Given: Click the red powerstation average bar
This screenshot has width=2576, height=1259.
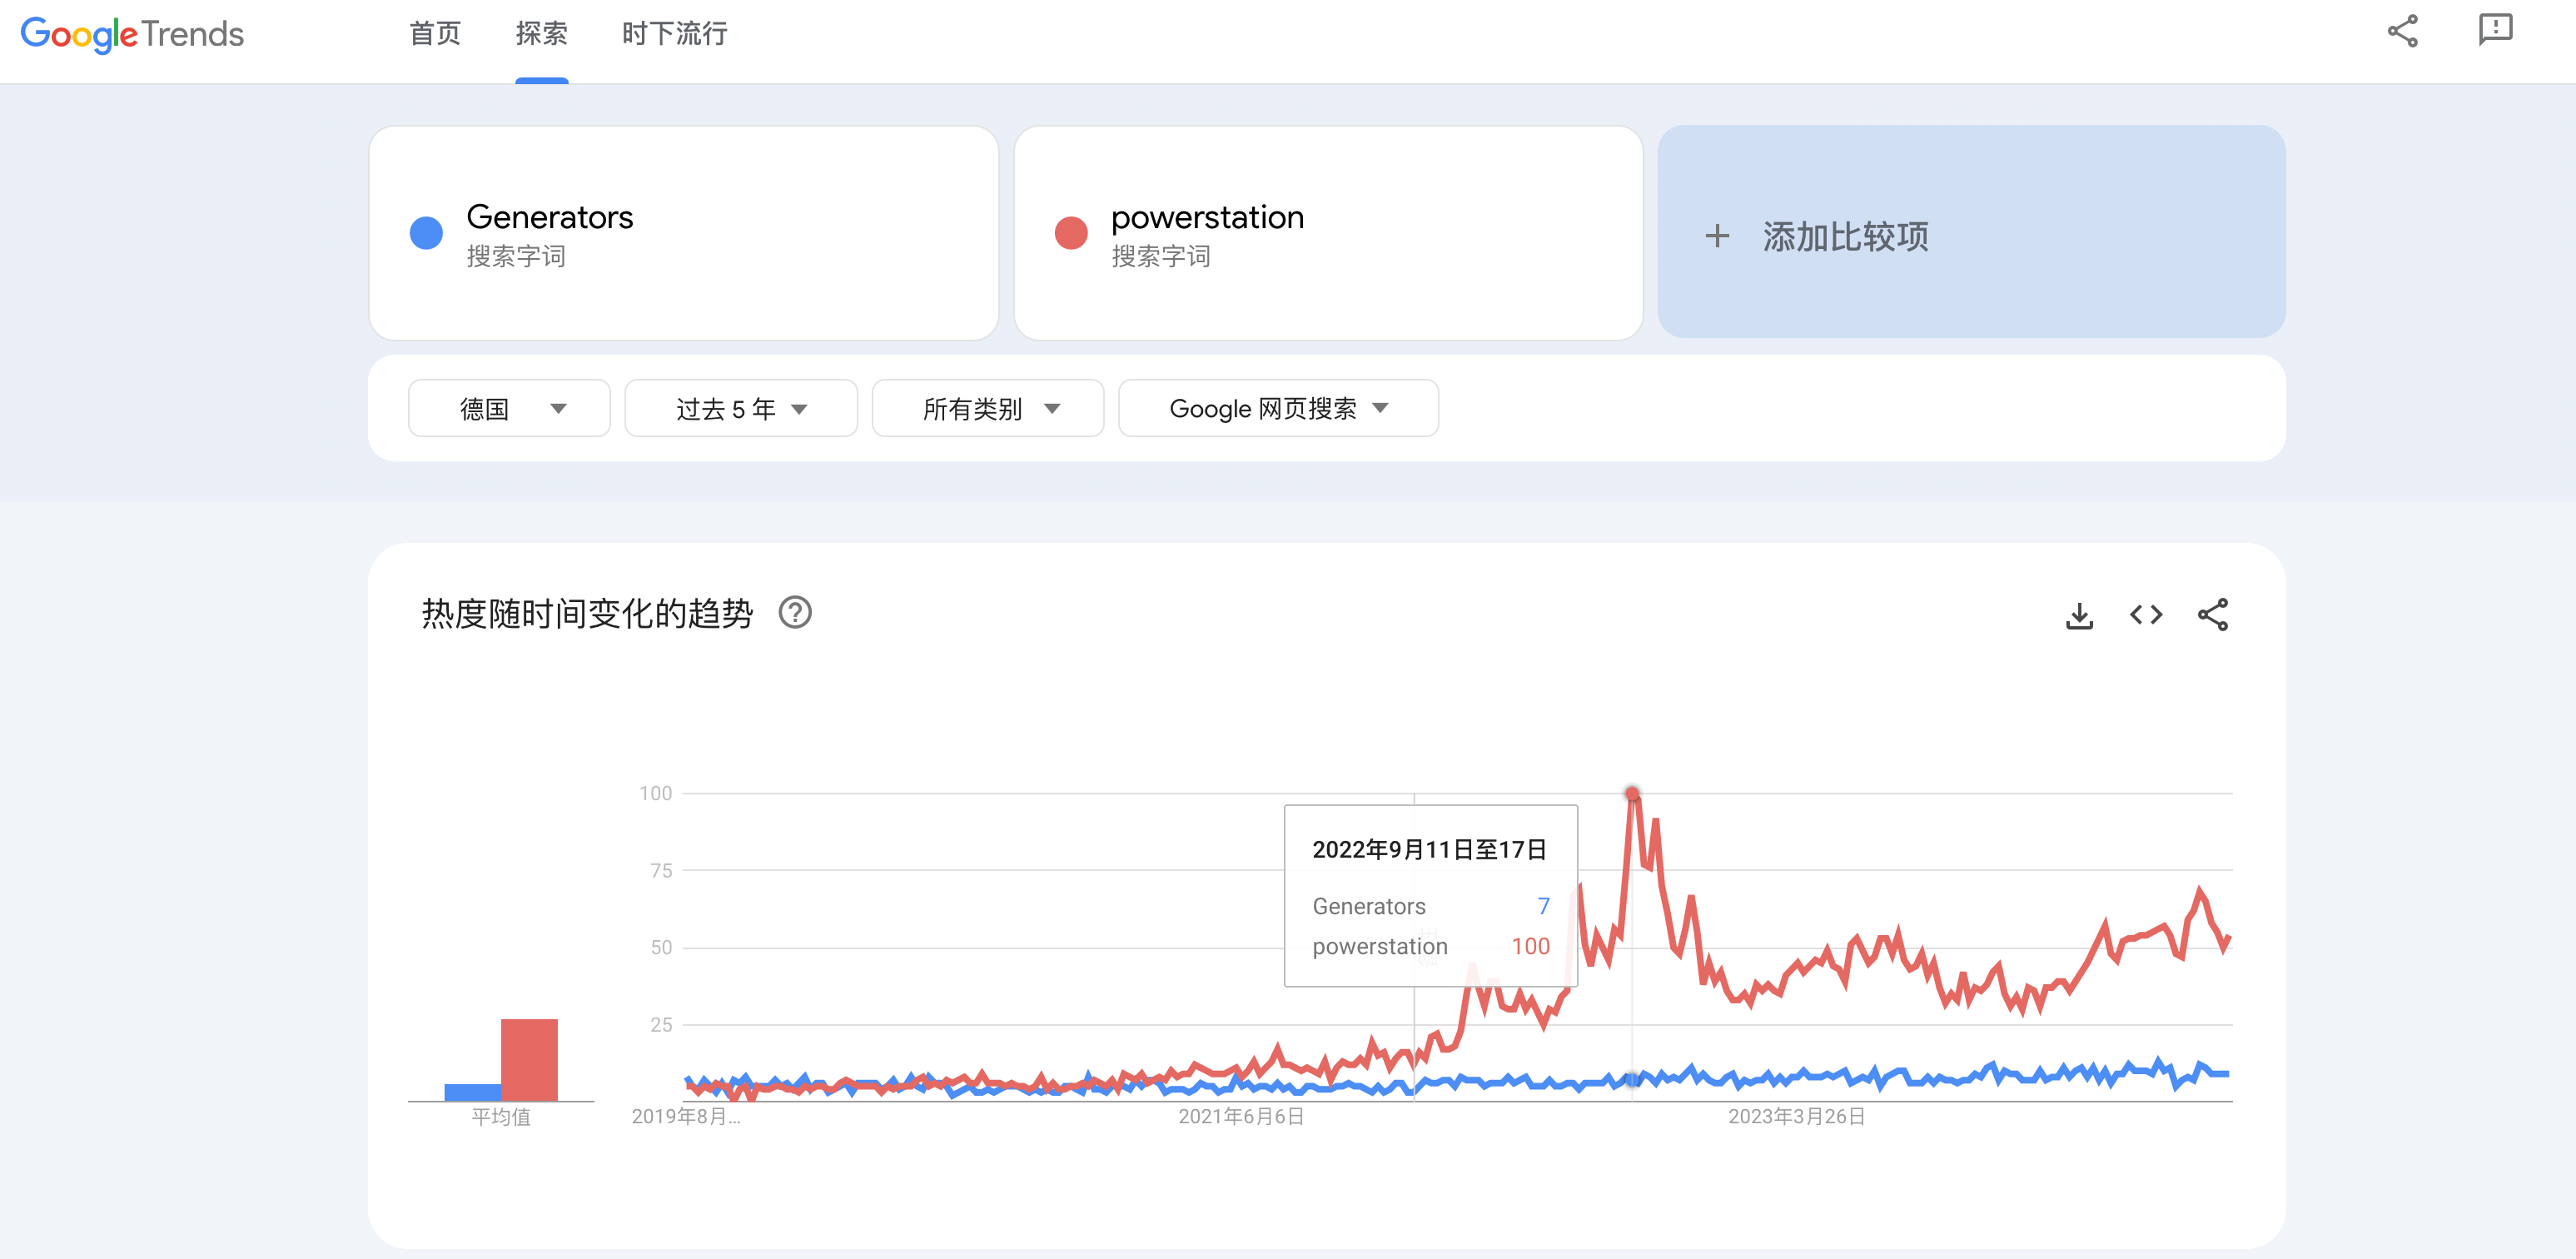Looking at the screenshot, I should click(x=529, y=1060).
